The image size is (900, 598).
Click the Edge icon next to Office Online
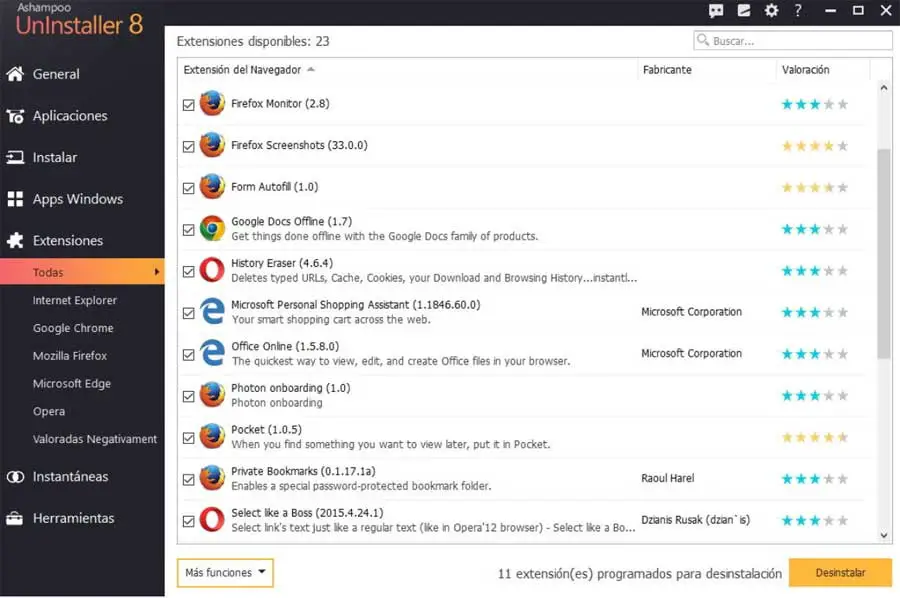212,353
